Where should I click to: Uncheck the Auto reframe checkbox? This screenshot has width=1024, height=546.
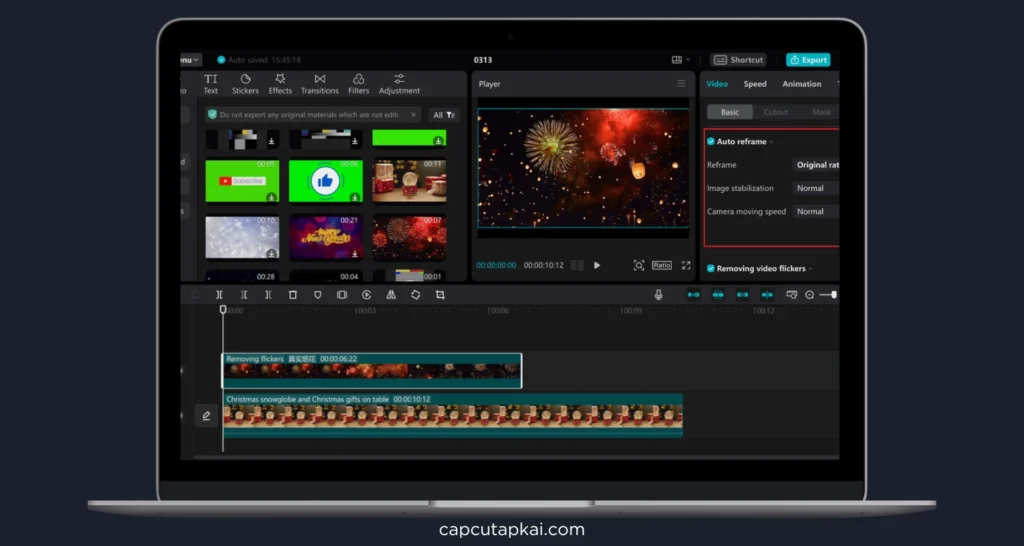711,142
